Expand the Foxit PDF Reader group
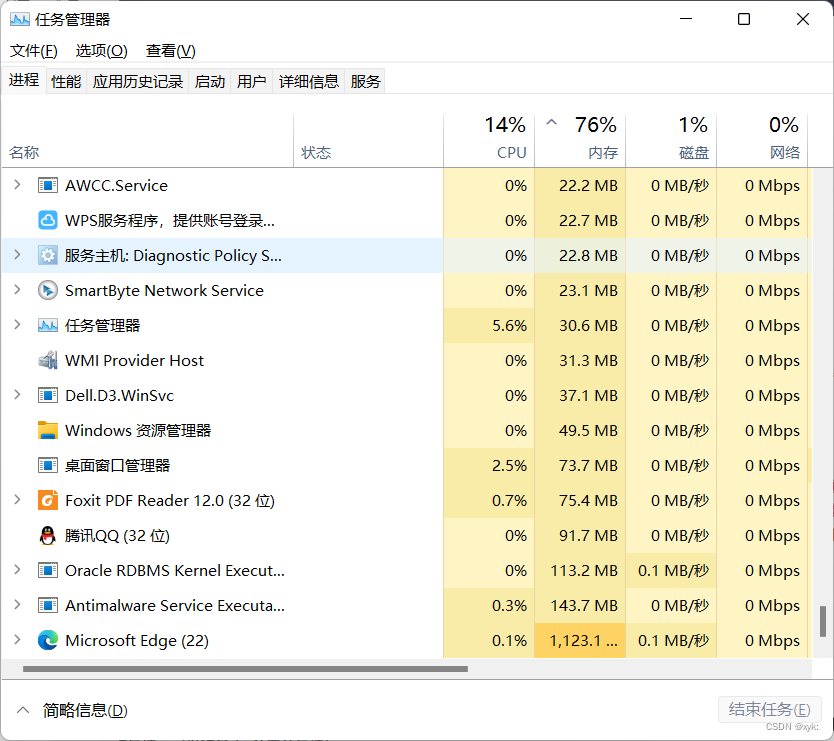Screen dimensions: 834x741 tap(17, 500)
